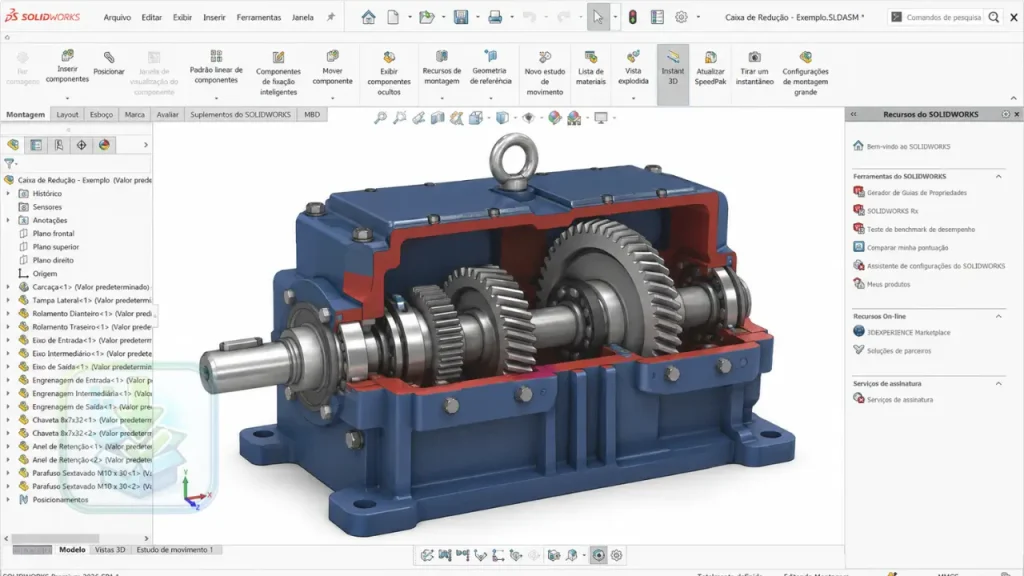
Task: Open the ConfigurationManager tab icon
Action: coord(59,145)
